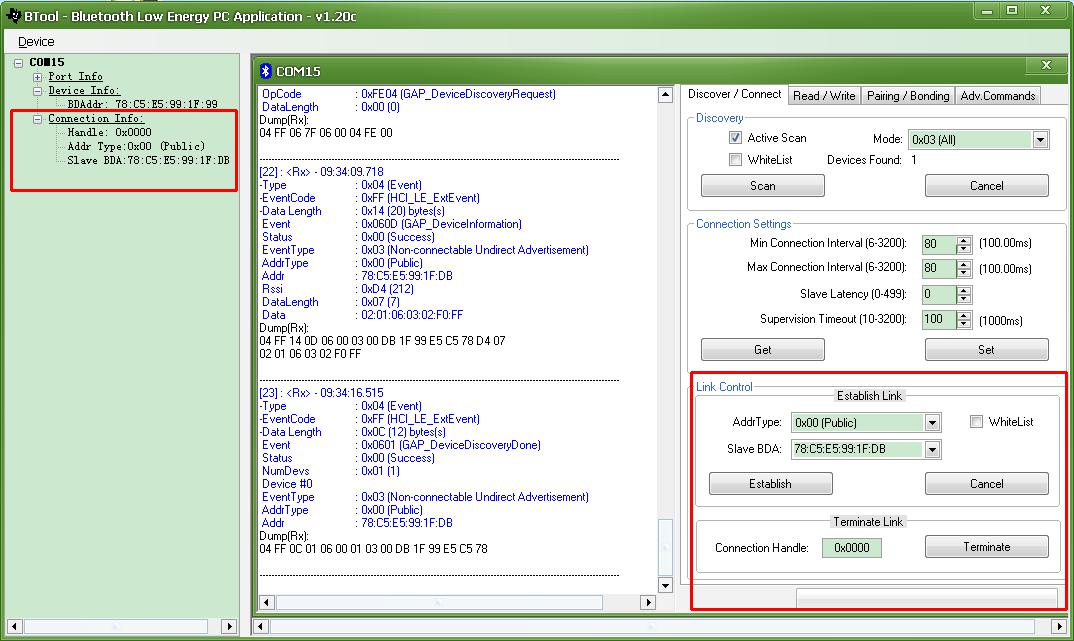The width and height of the screenshot is (1074, 641).
Task: Click log pane scroll left arrow
Action: pos(266,603)
